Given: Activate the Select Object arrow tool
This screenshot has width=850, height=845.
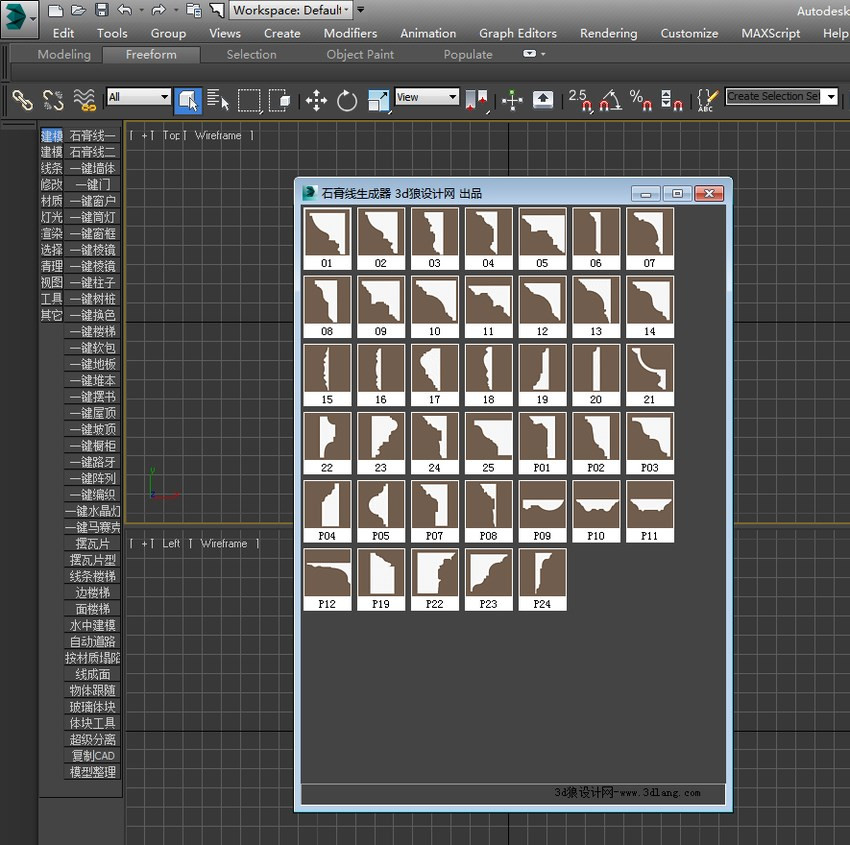Looking at the screenshot, I should [x=188, y=101].
